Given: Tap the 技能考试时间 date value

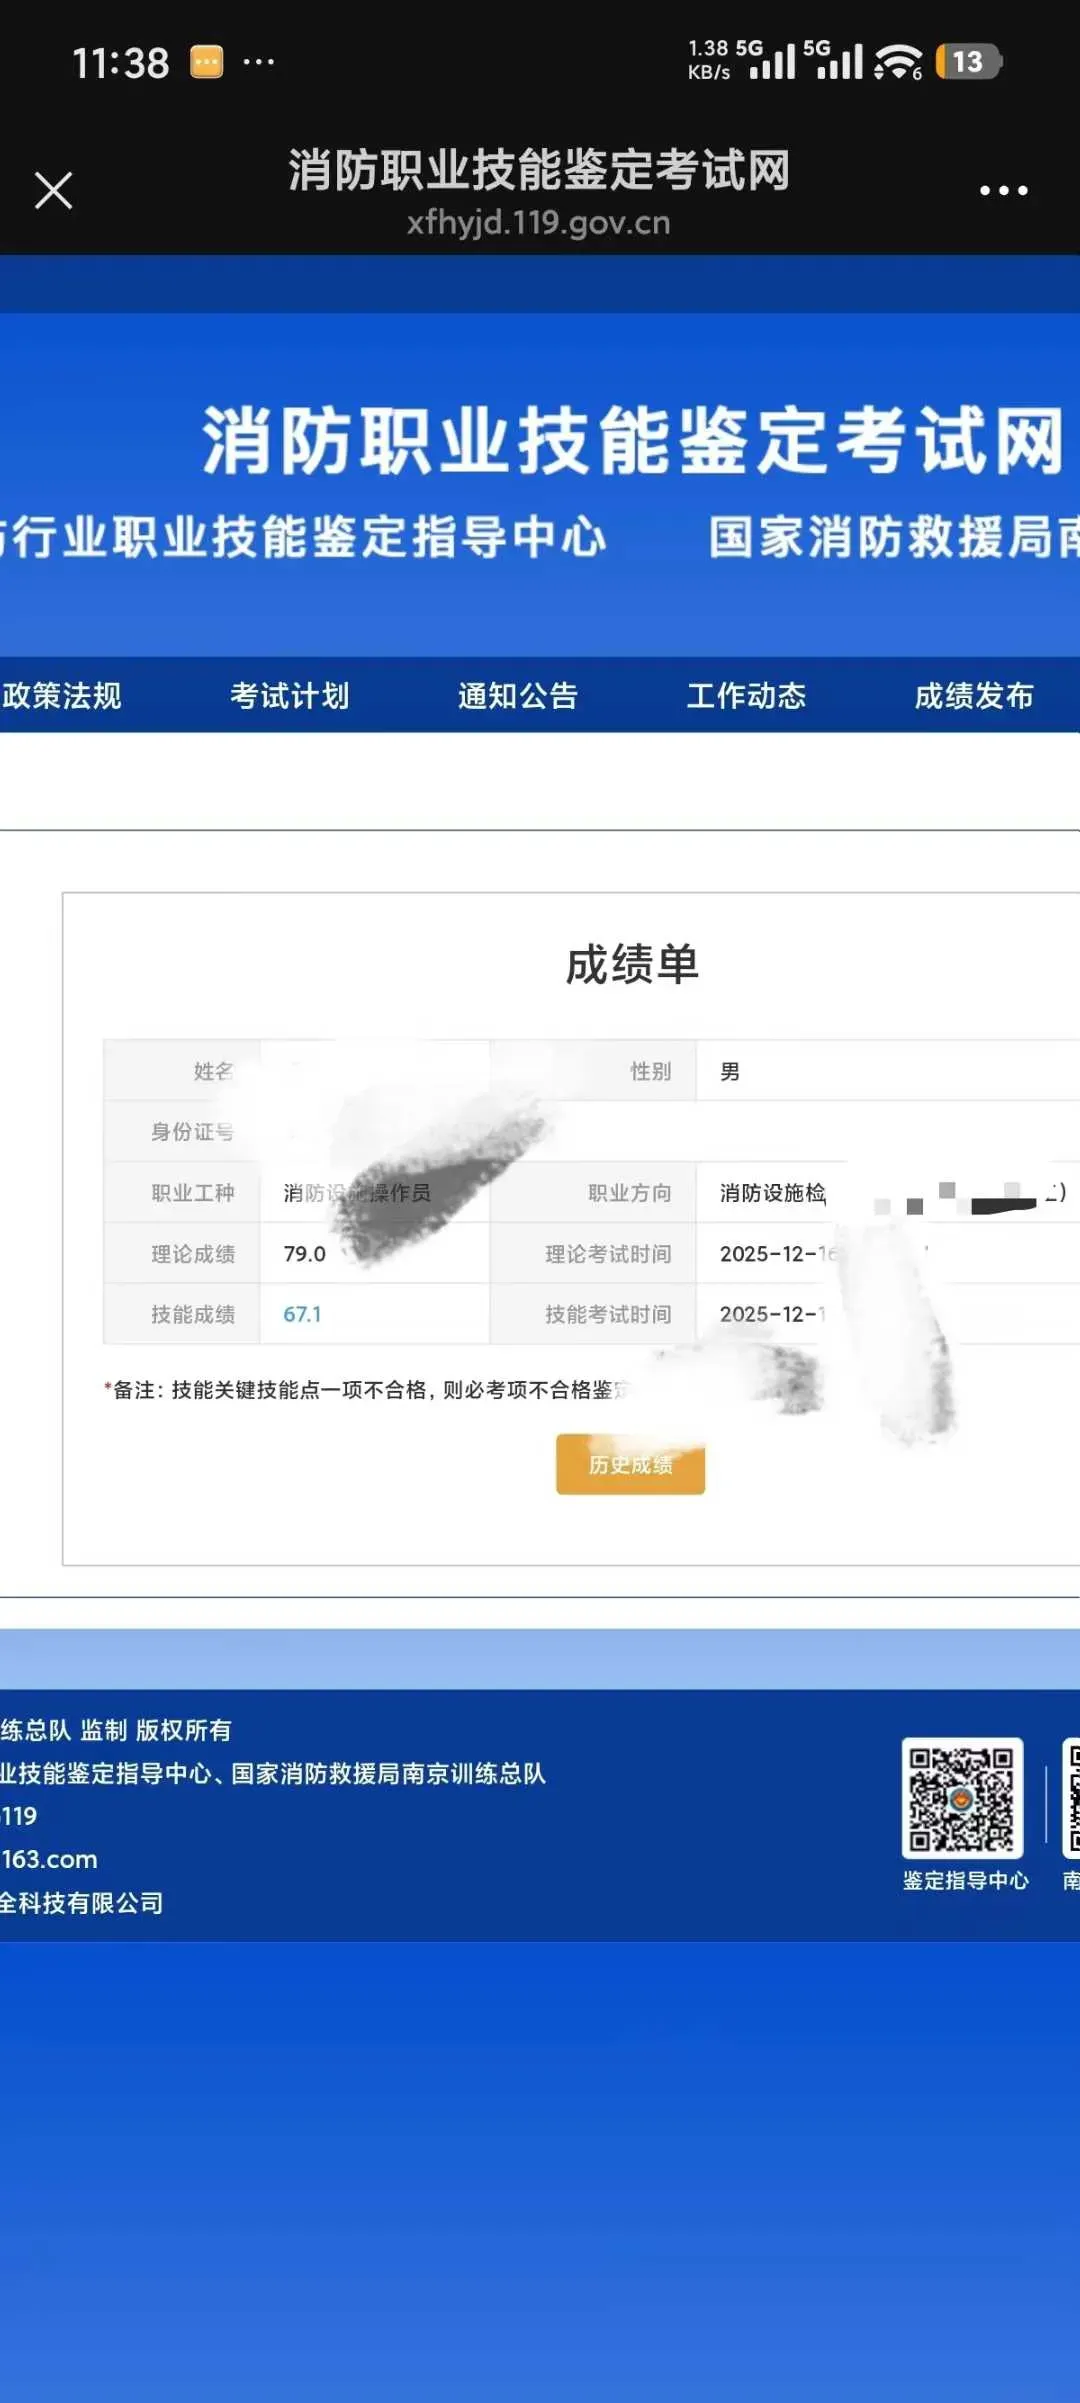Looking at the screenshot, I should point(773,1314).
